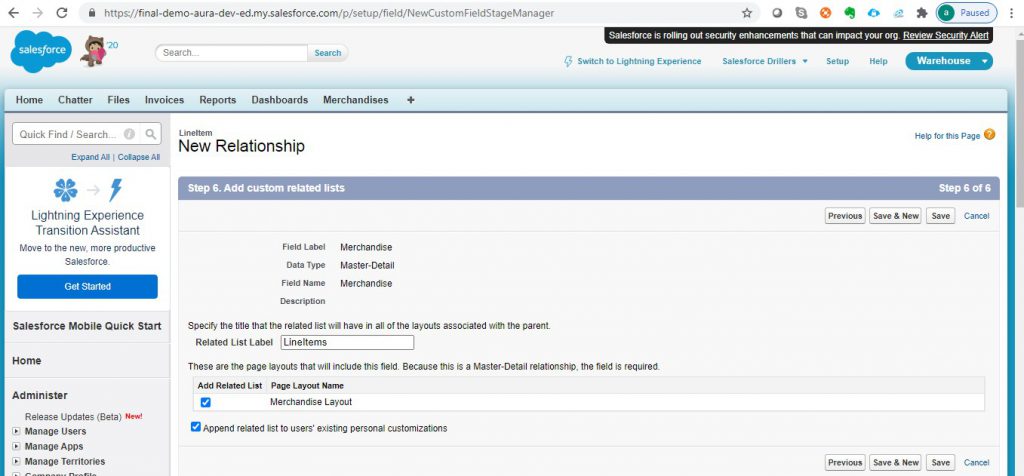The image size is (1024, 476).
Task: Click the Related List Label input field
Action: click(347, 342)
